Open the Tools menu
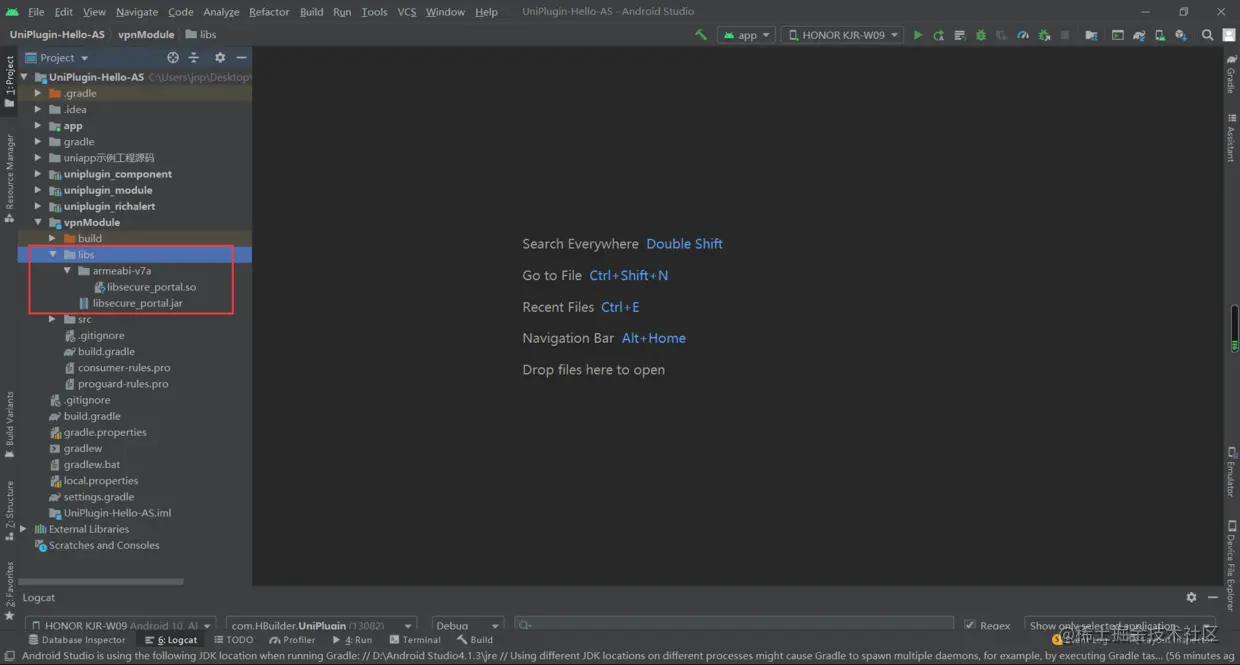The height and width of the screenshot is (665, 1240). pos(374,12)
